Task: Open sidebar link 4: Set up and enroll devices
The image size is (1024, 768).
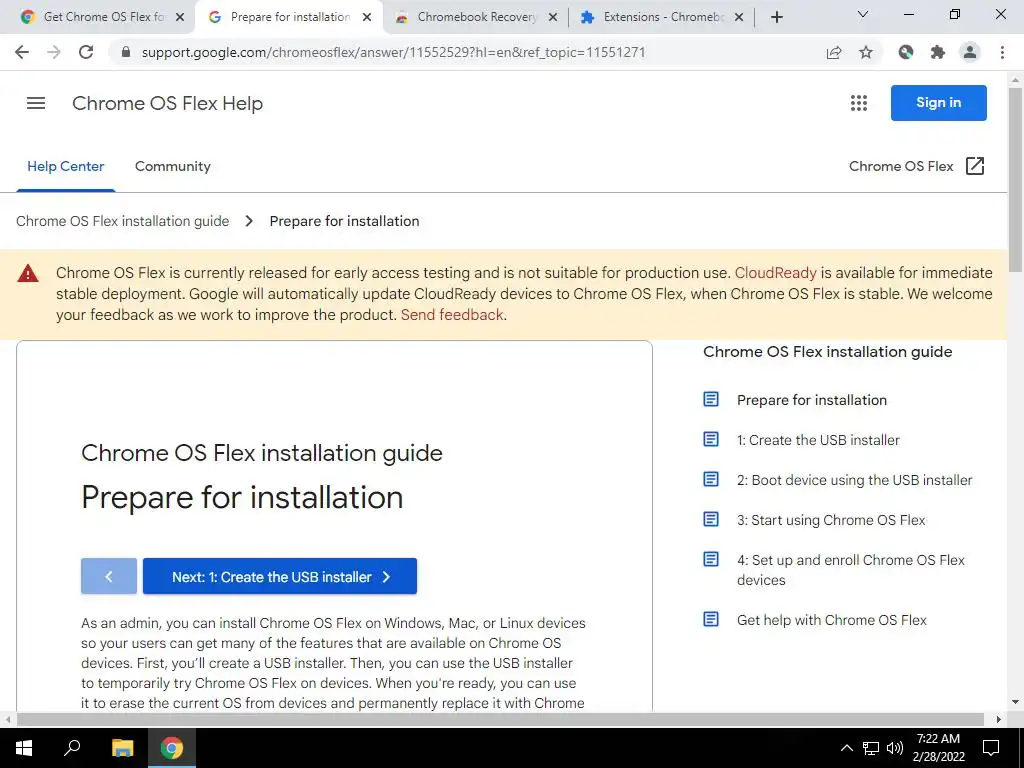Action: (850, 569)
